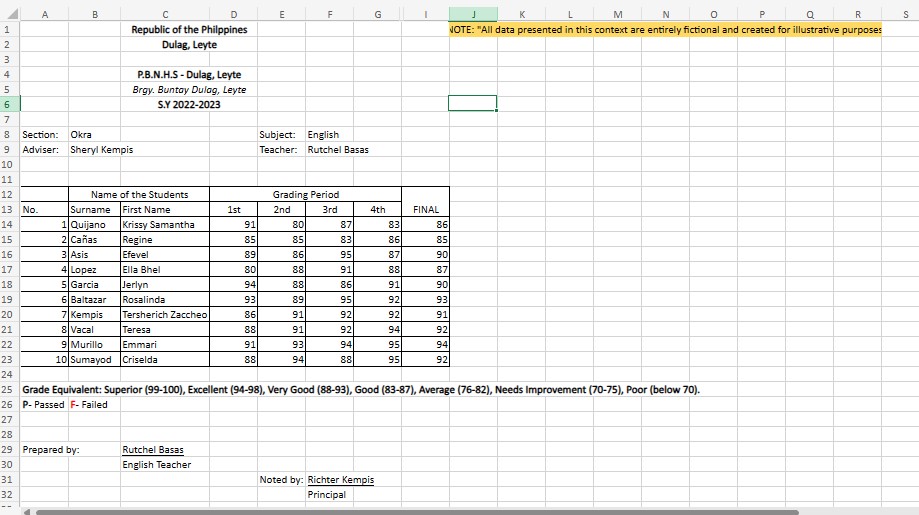Click 'Name of the Students' header cell
919x515 pixels.
tap(139, 195)
